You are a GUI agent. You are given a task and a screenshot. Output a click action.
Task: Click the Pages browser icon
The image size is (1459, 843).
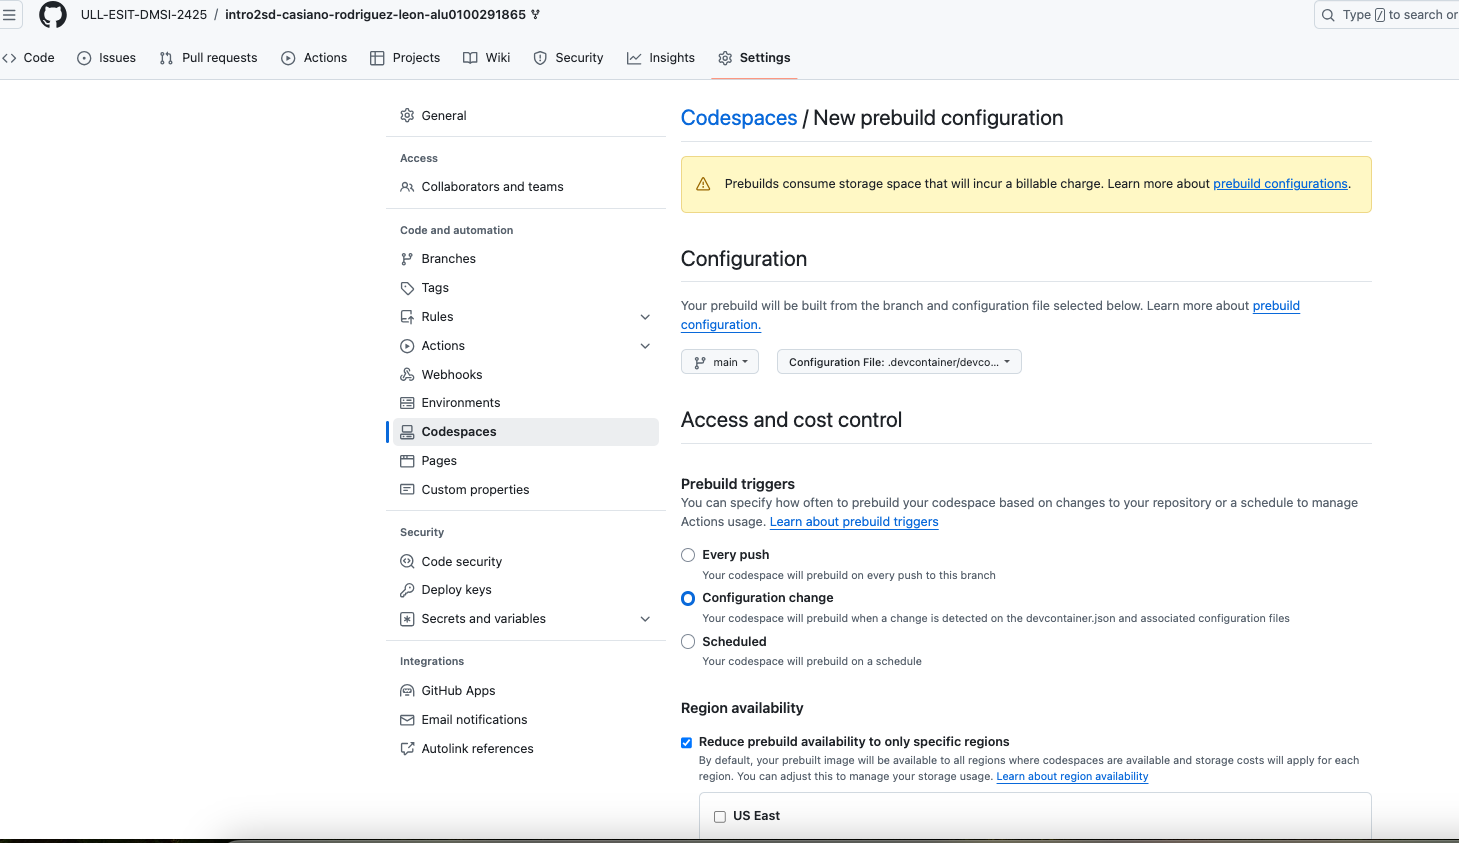(407, 461)
